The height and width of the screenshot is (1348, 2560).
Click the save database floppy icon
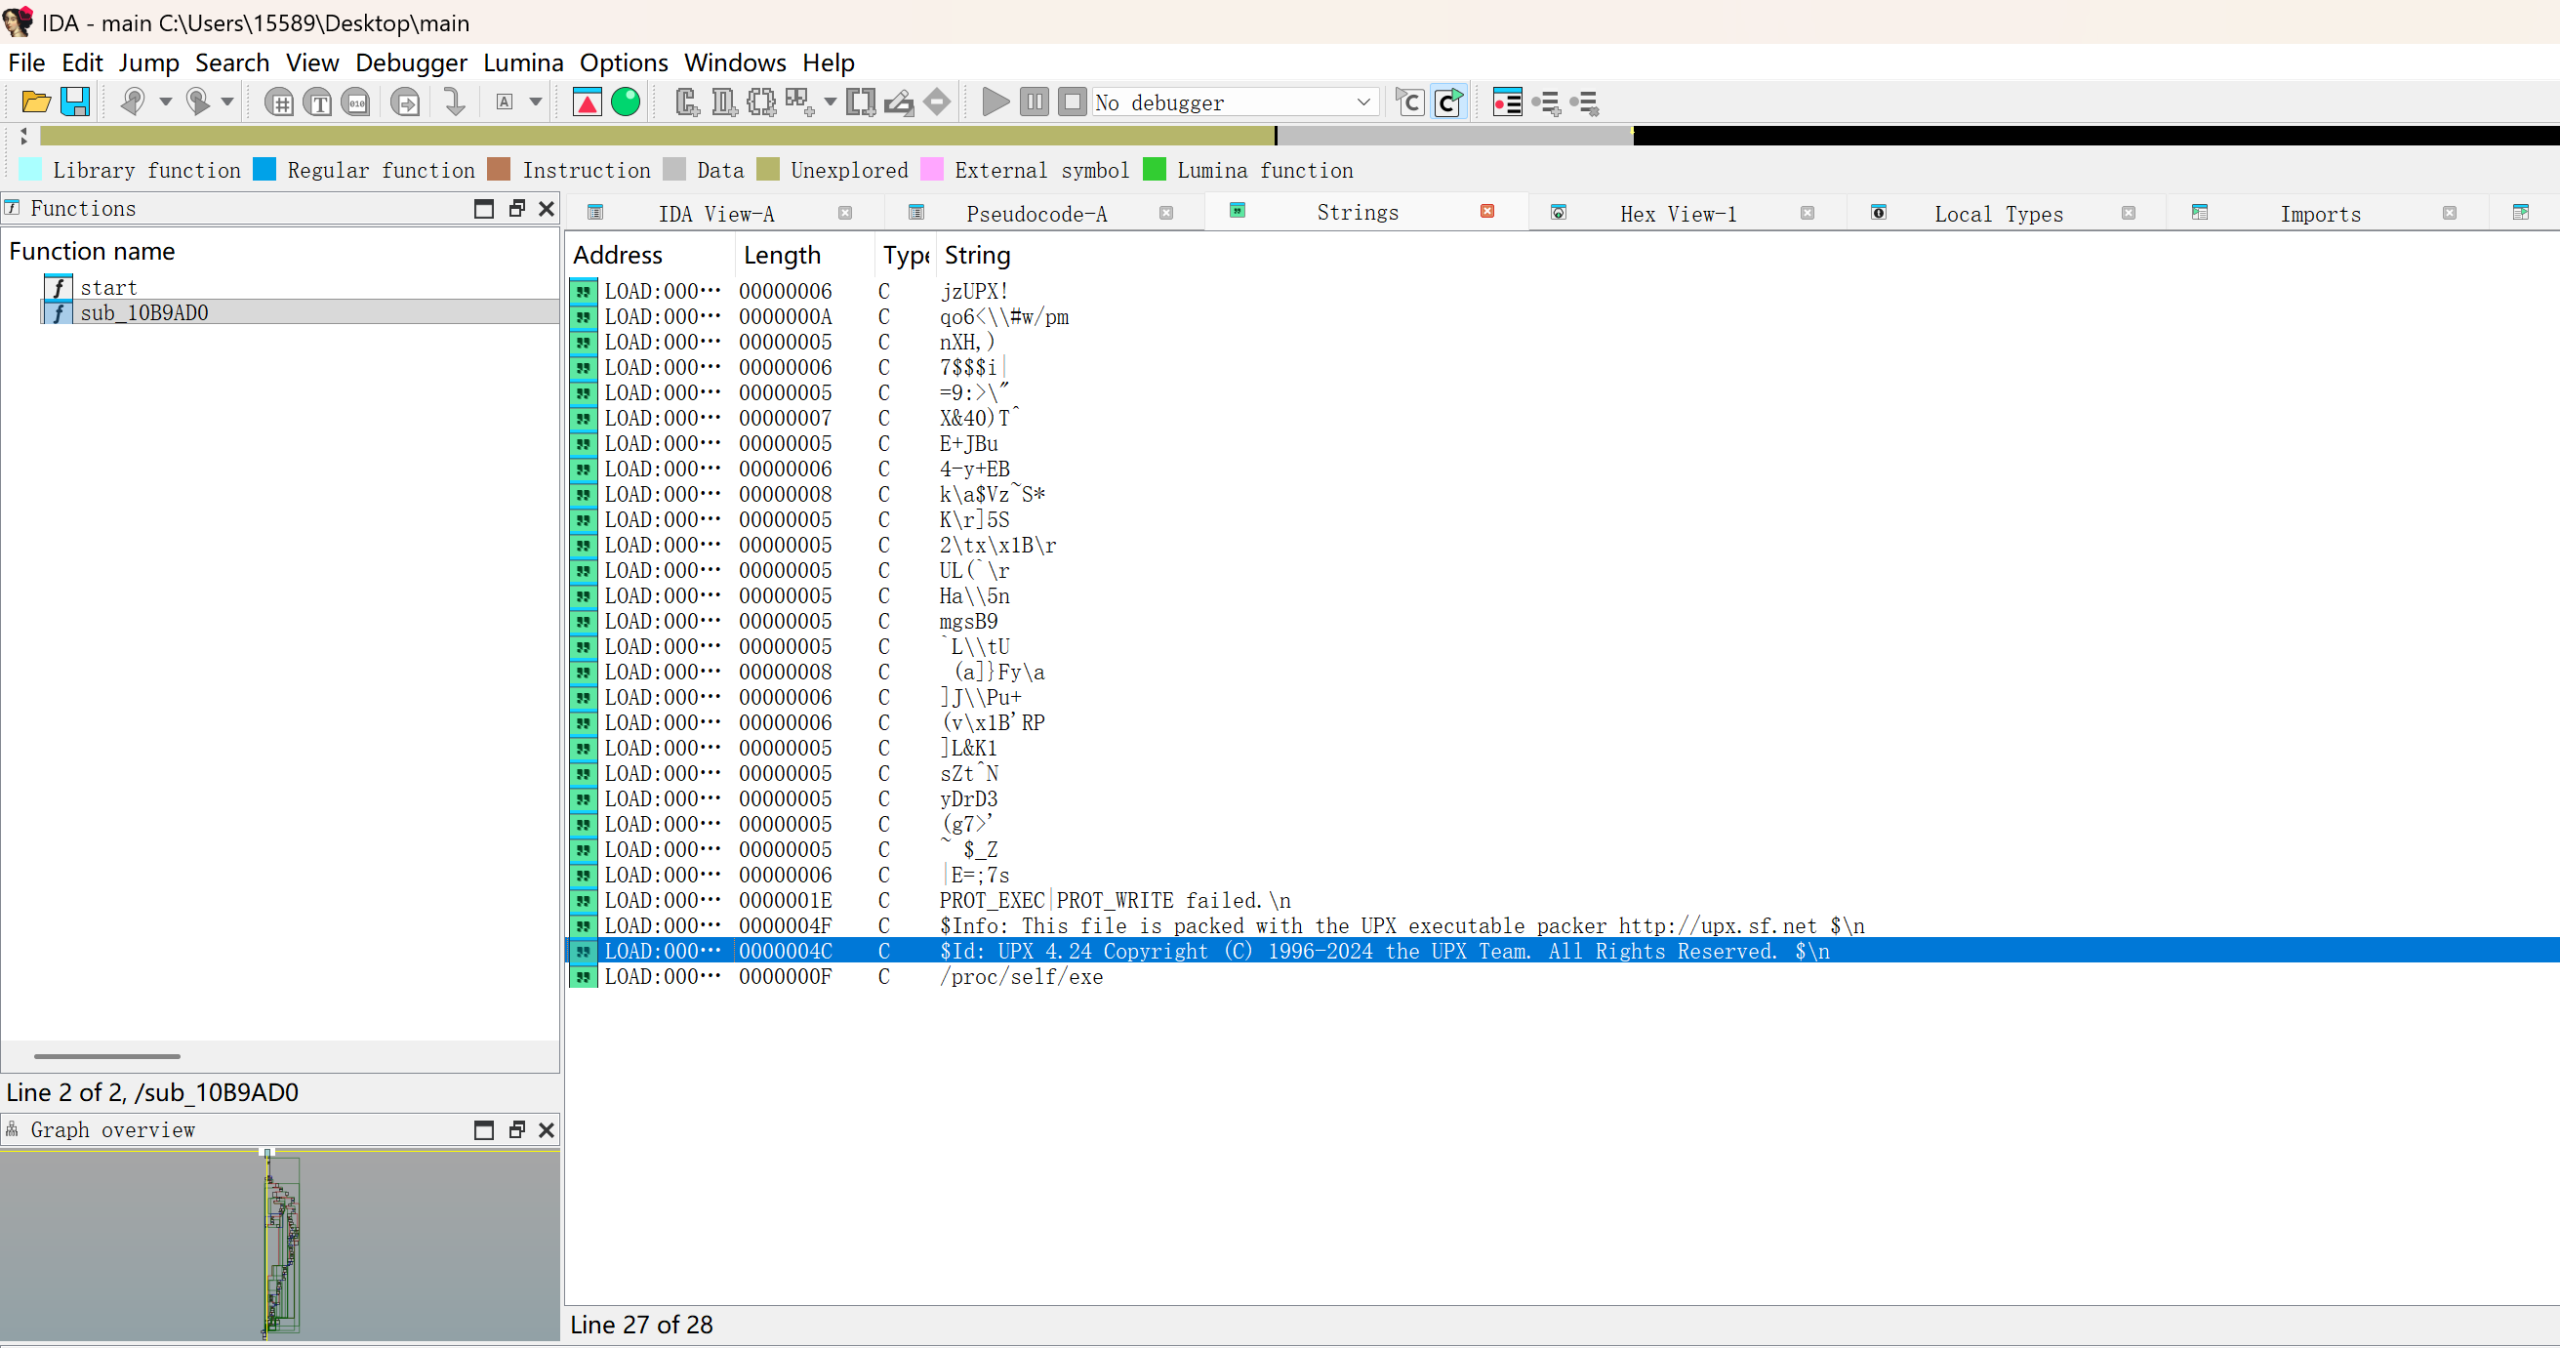coord(75,102)
